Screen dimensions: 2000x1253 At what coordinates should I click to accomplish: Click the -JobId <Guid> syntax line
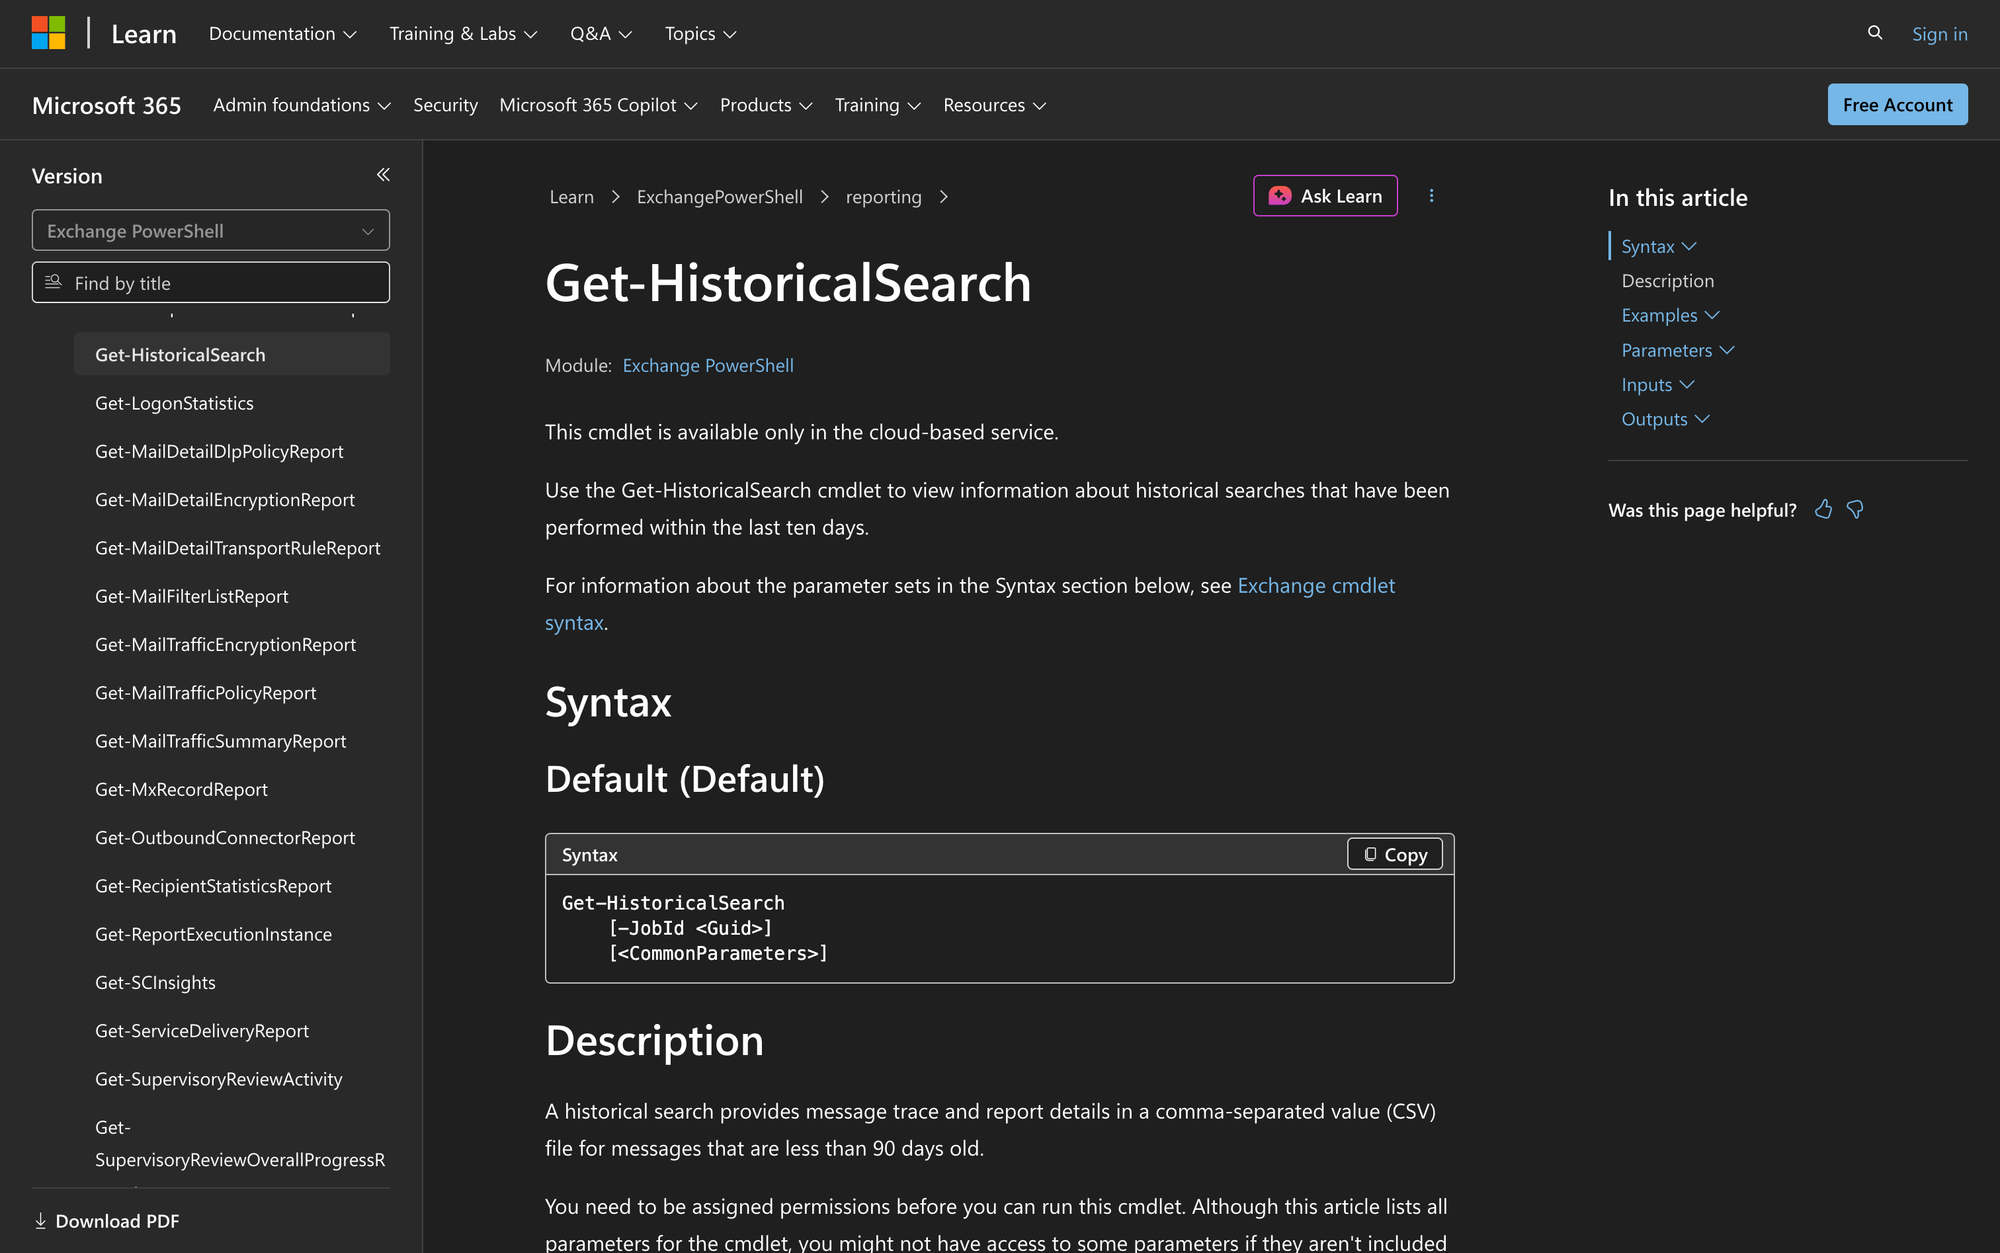(x=690, y=928)
